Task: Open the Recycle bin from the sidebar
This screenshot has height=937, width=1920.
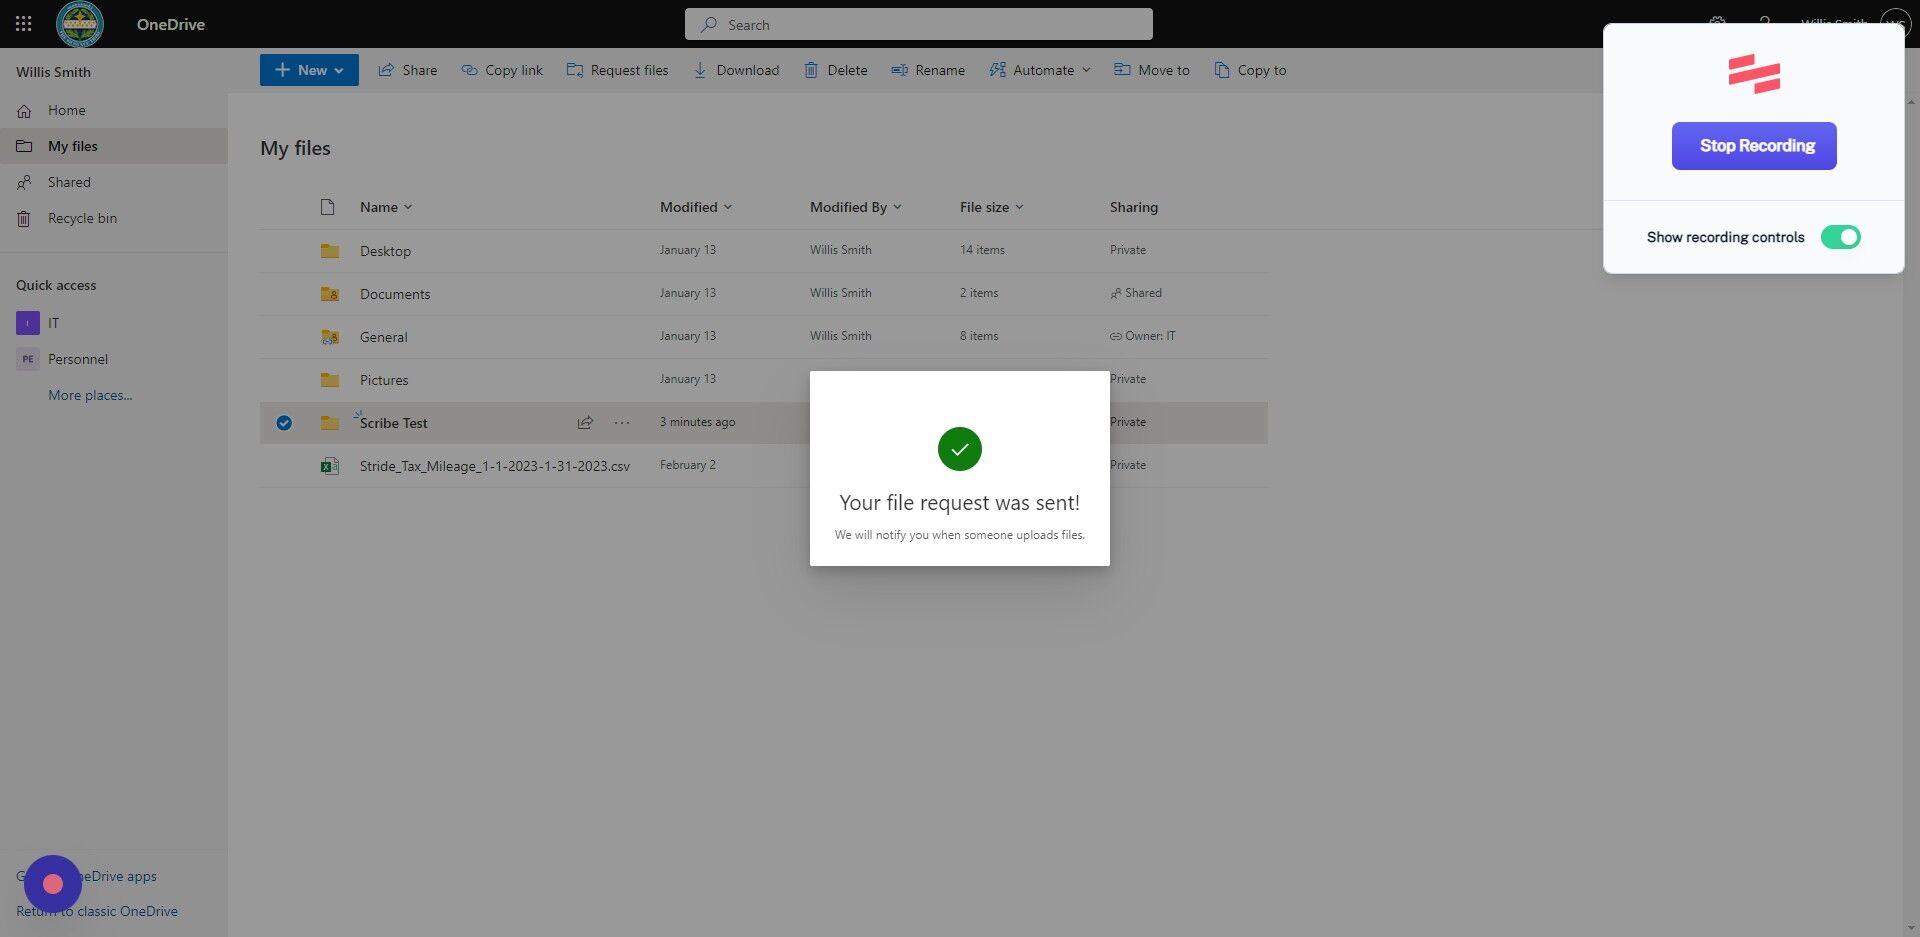Action: 81,217
